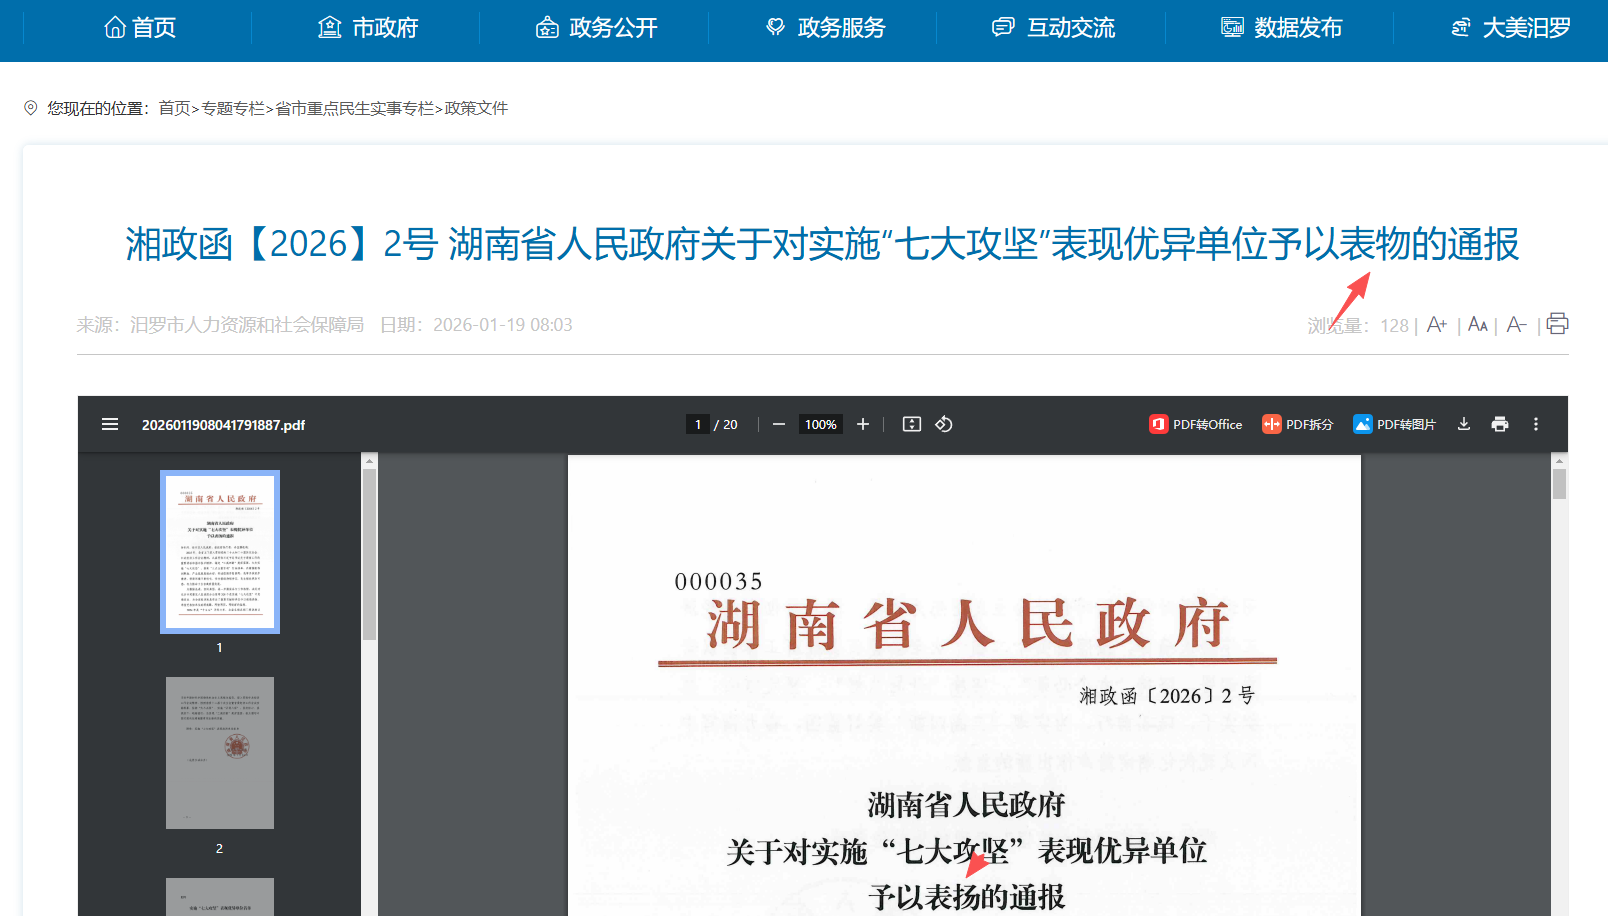
Task: Open the PDF viewer more actions menu
Action: tap(1536, 425)
